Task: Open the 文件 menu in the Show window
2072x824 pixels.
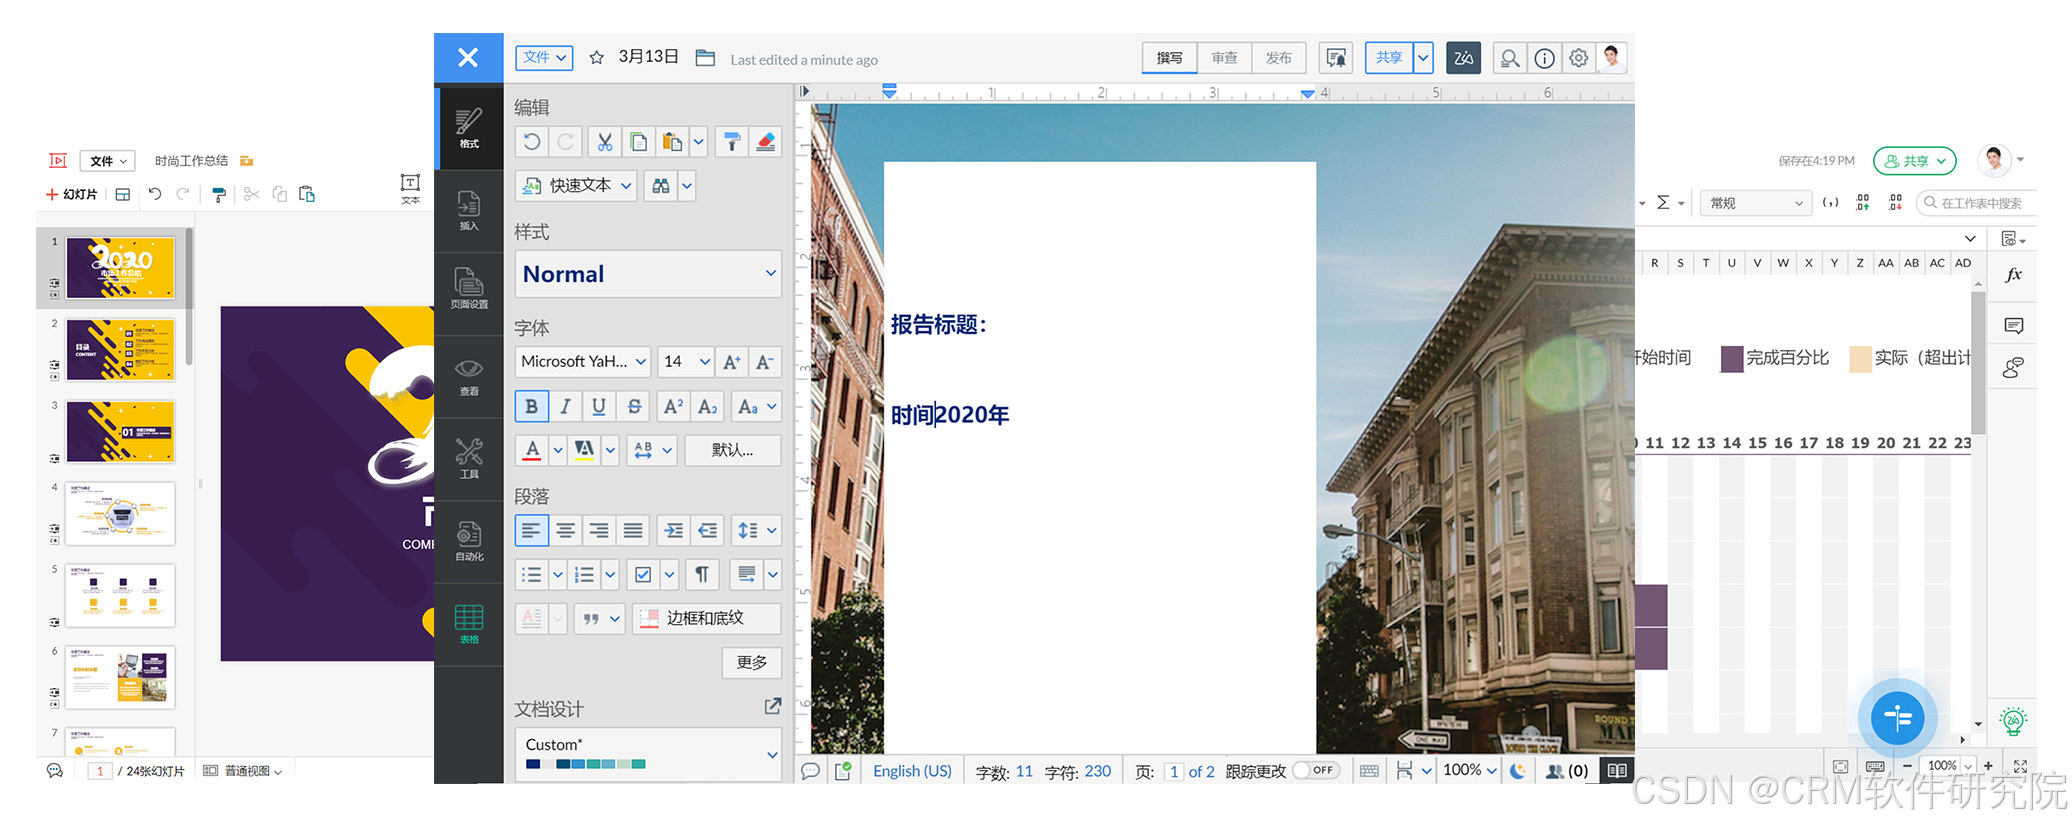Action: click(x=107, y=161)
